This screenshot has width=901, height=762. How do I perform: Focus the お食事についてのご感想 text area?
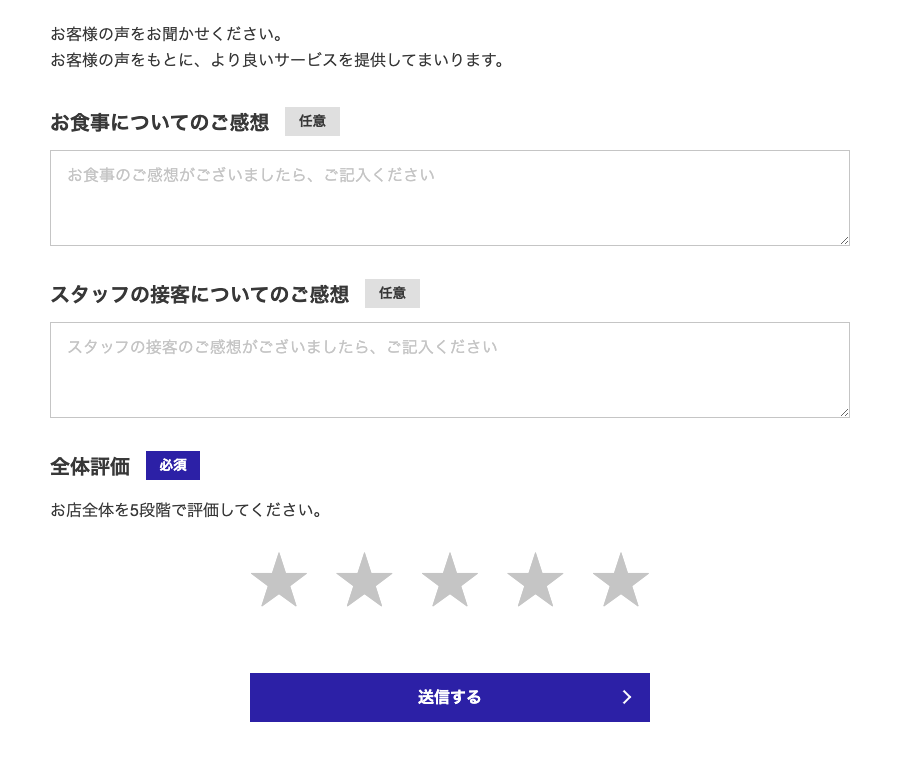tap(449, 198)
